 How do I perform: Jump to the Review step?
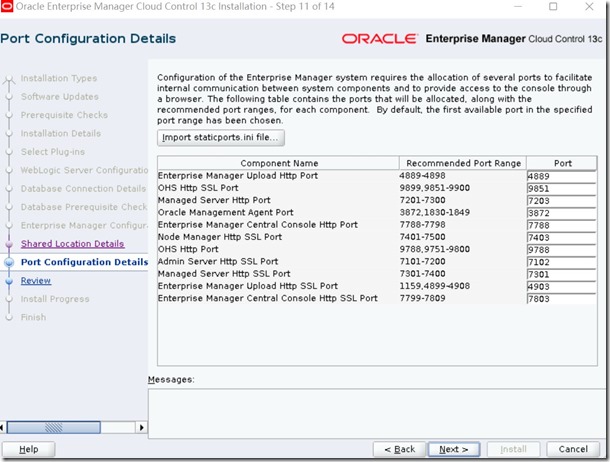click(x=36, y=281)
